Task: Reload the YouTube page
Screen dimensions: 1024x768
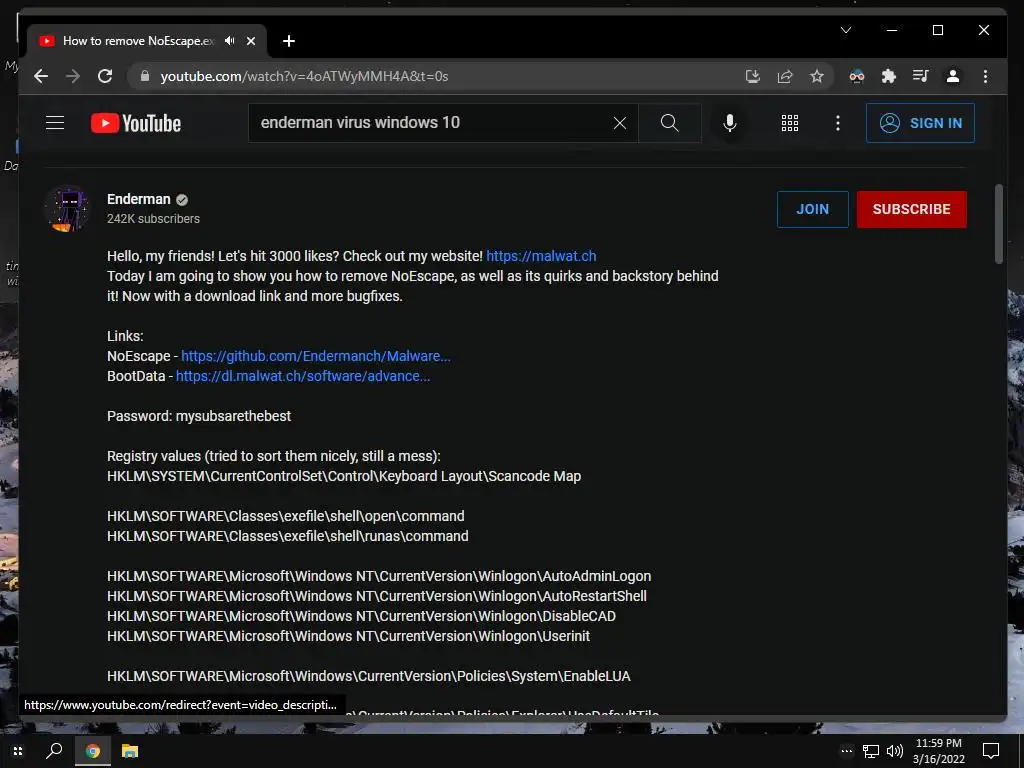Action: [105, 76]
